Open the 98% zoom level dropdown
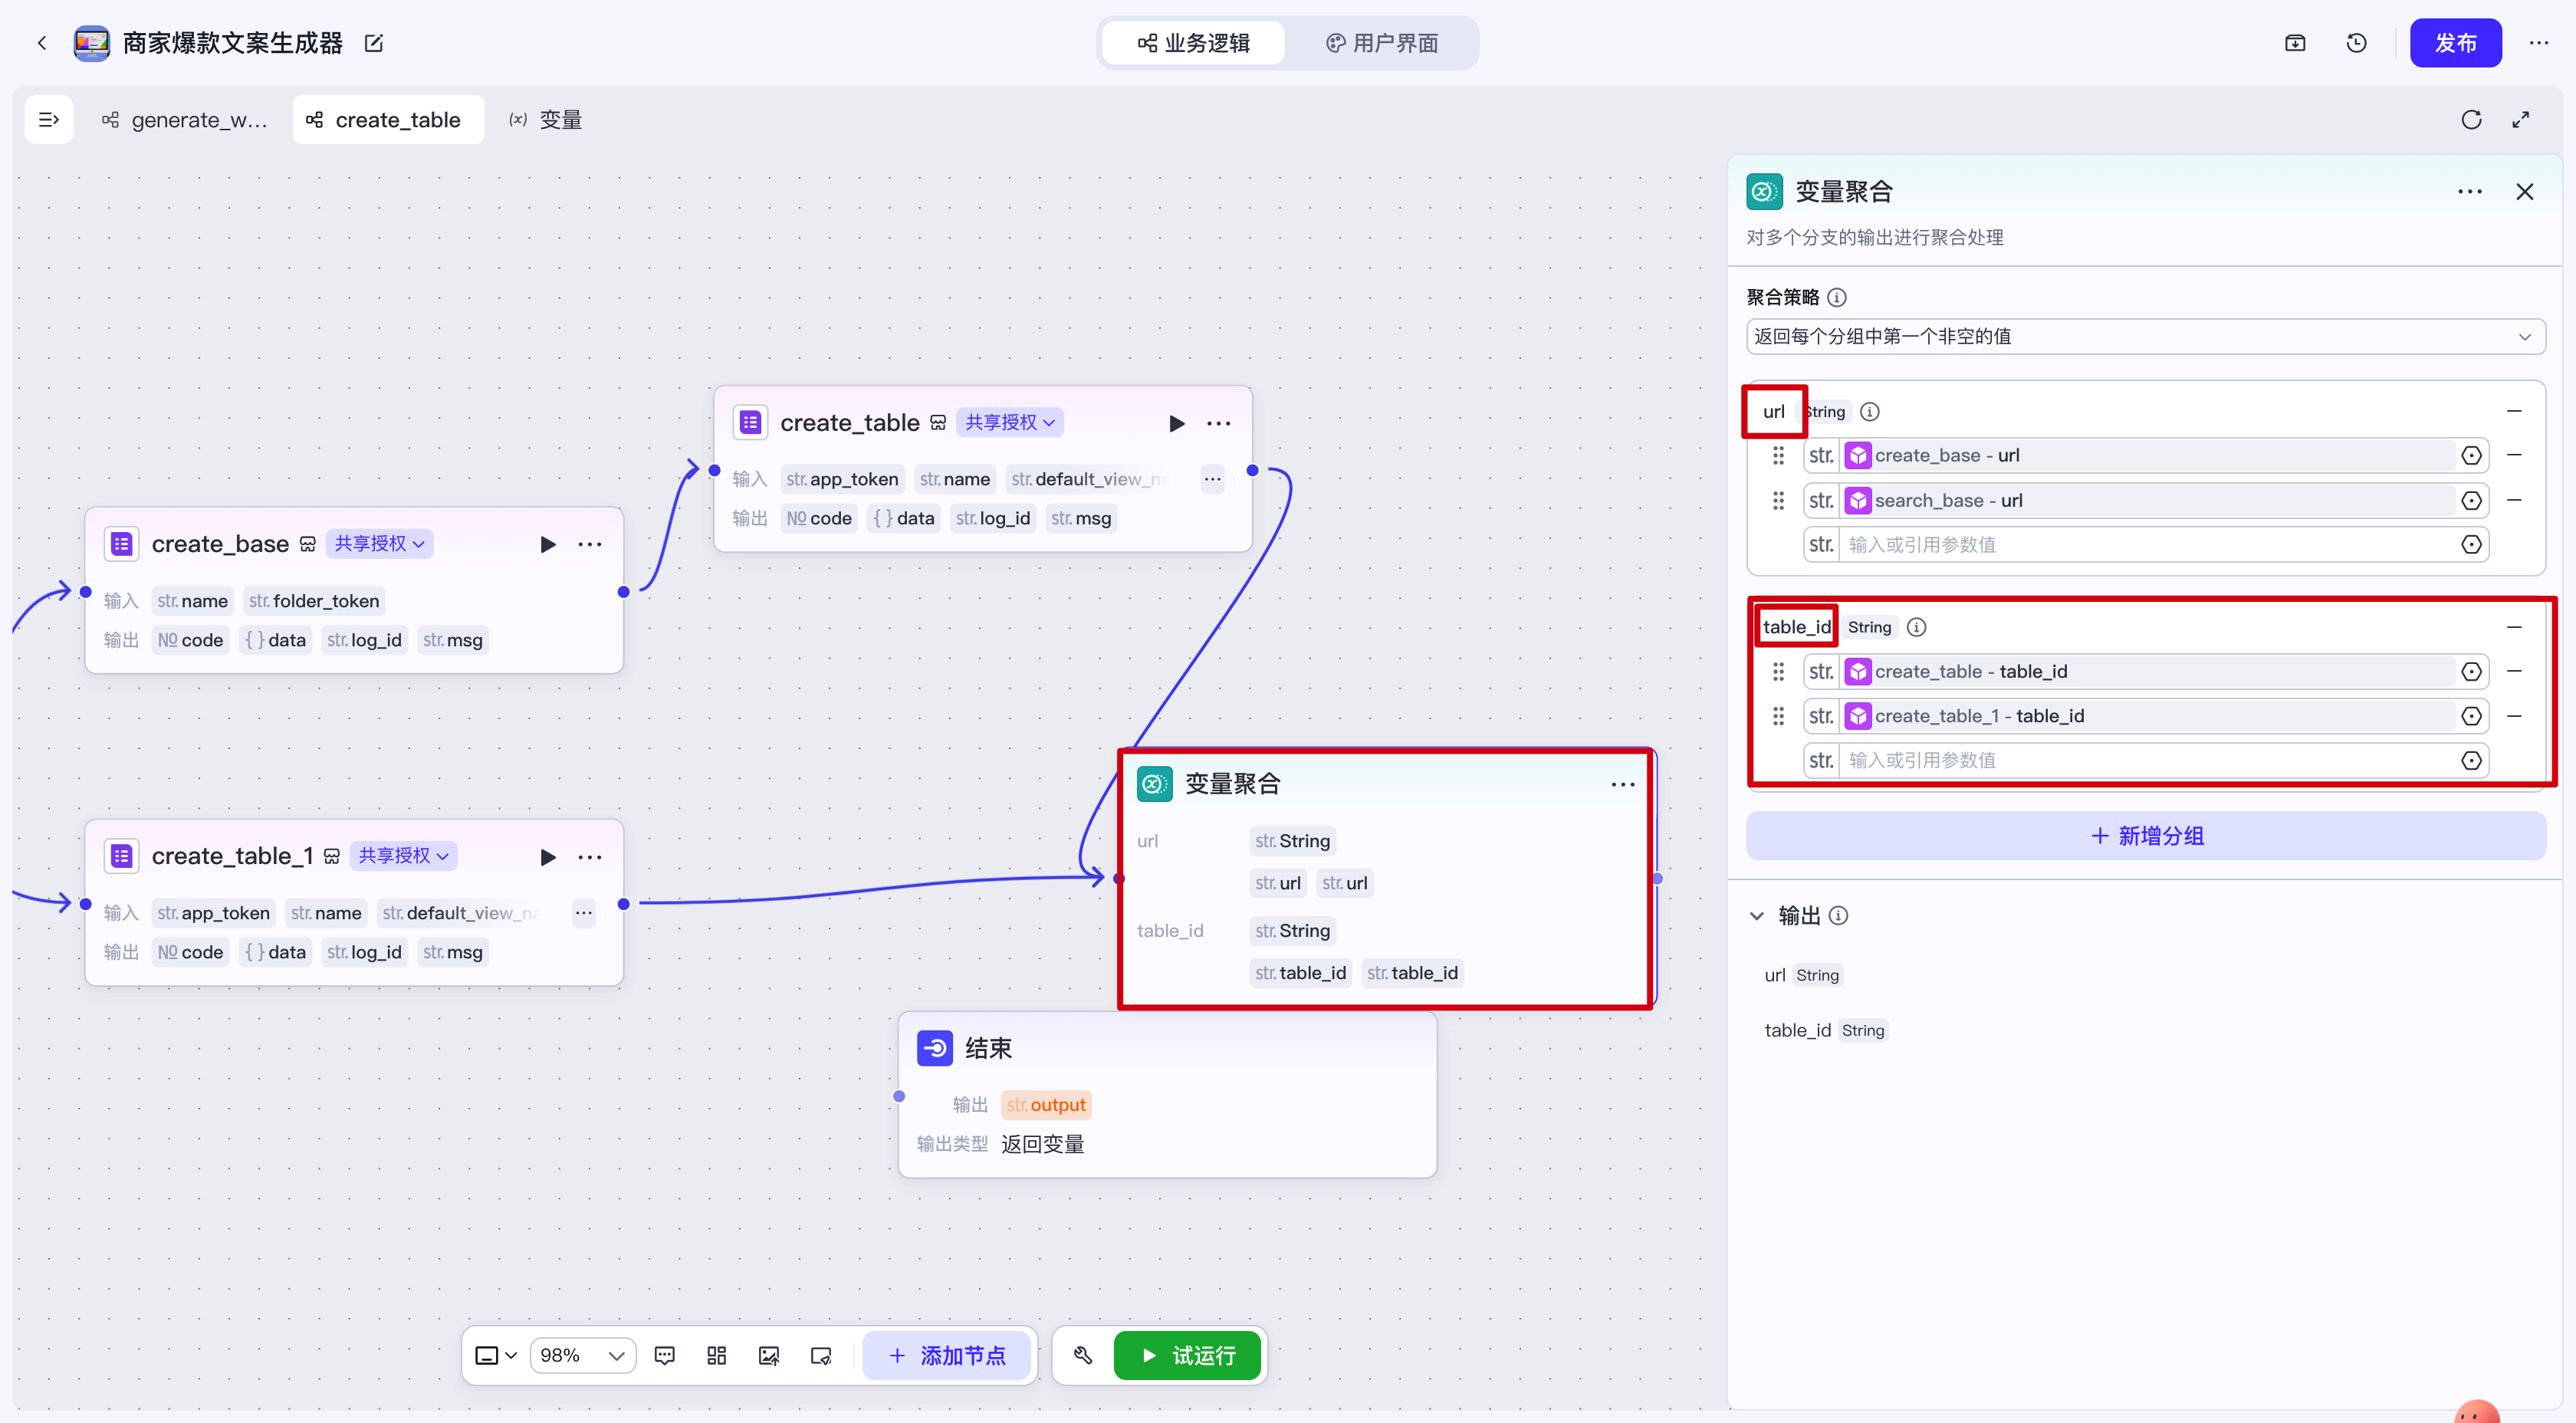Screen dimensions: 2576x1423 pyautogui.click(x=582, y=1355)
